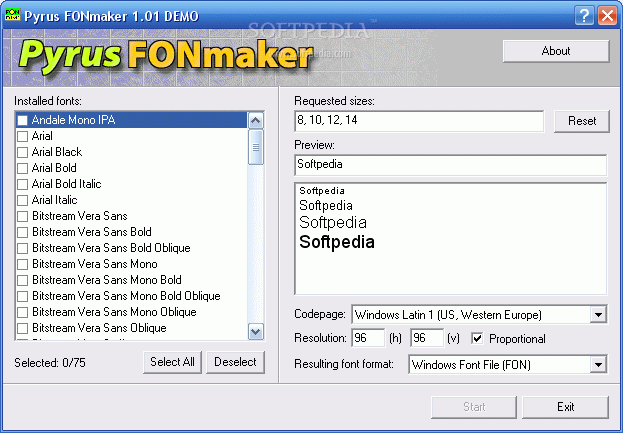Check Bitstream Vera Sans Oblique checkbox
Screen dimensions: 623x433
(x=23, y=328)
